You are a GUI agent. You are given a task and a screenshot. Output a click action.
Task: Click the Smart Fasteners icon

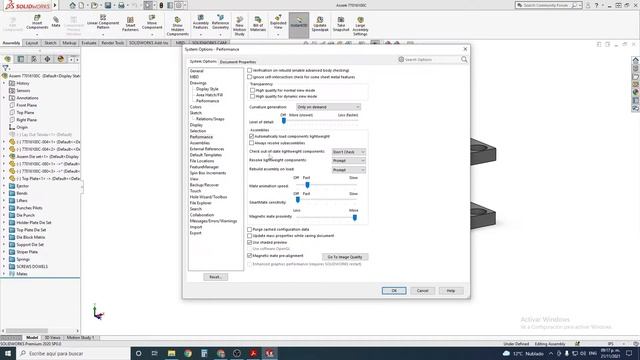[x=130, y=24]
